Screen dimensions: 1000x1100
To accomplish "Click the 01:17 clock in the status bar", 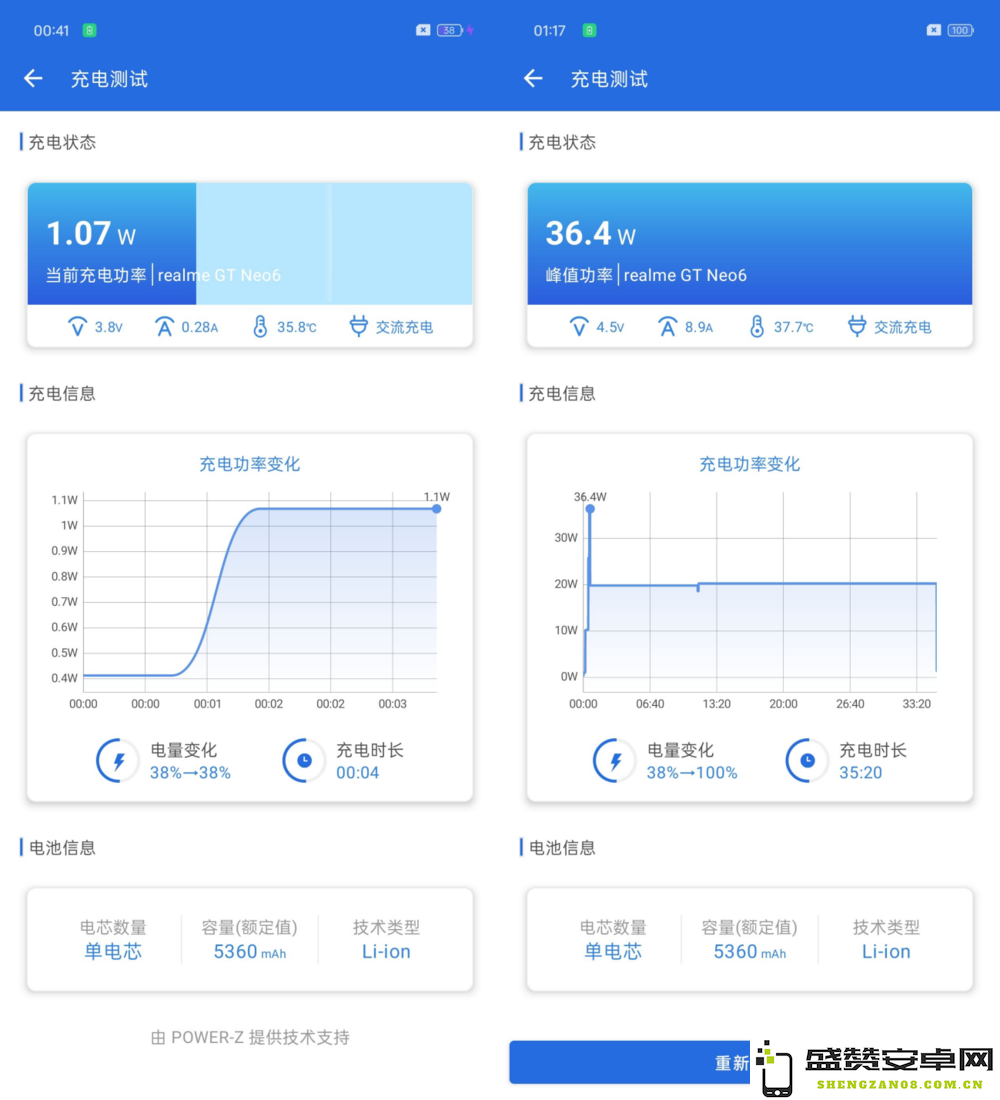I will pyautogui.click(x=549, y=30).
